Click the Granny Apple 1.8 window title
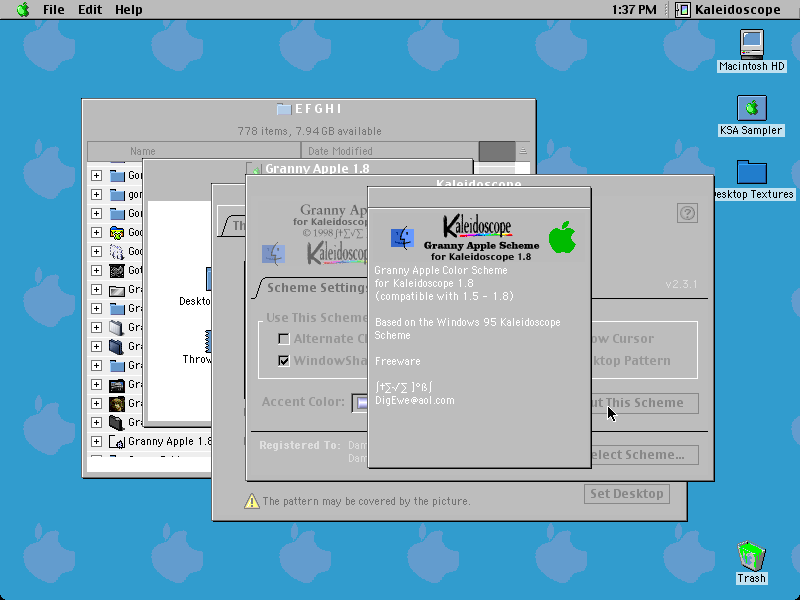Screen dimensions: 800x600 [317, 168]
